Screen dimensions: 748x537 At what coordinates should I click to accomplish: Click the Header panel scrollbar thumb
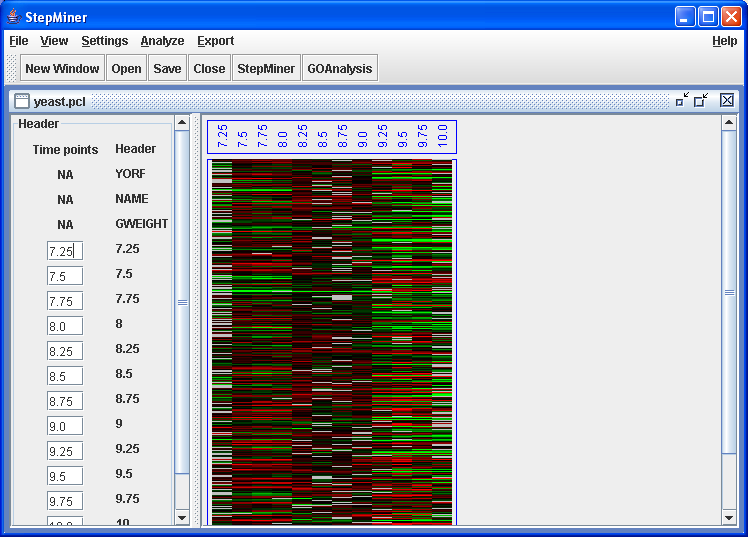pyautogui.click(x=182, y=302)
